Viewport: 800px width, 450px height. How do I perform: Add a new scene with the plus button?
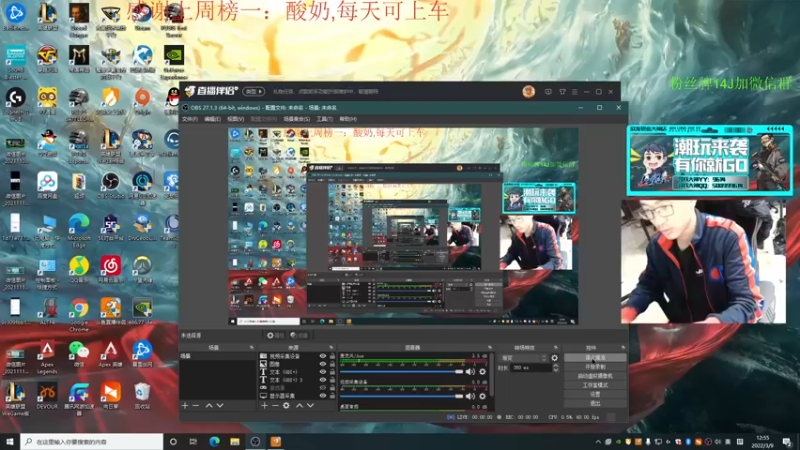point(185,406)
